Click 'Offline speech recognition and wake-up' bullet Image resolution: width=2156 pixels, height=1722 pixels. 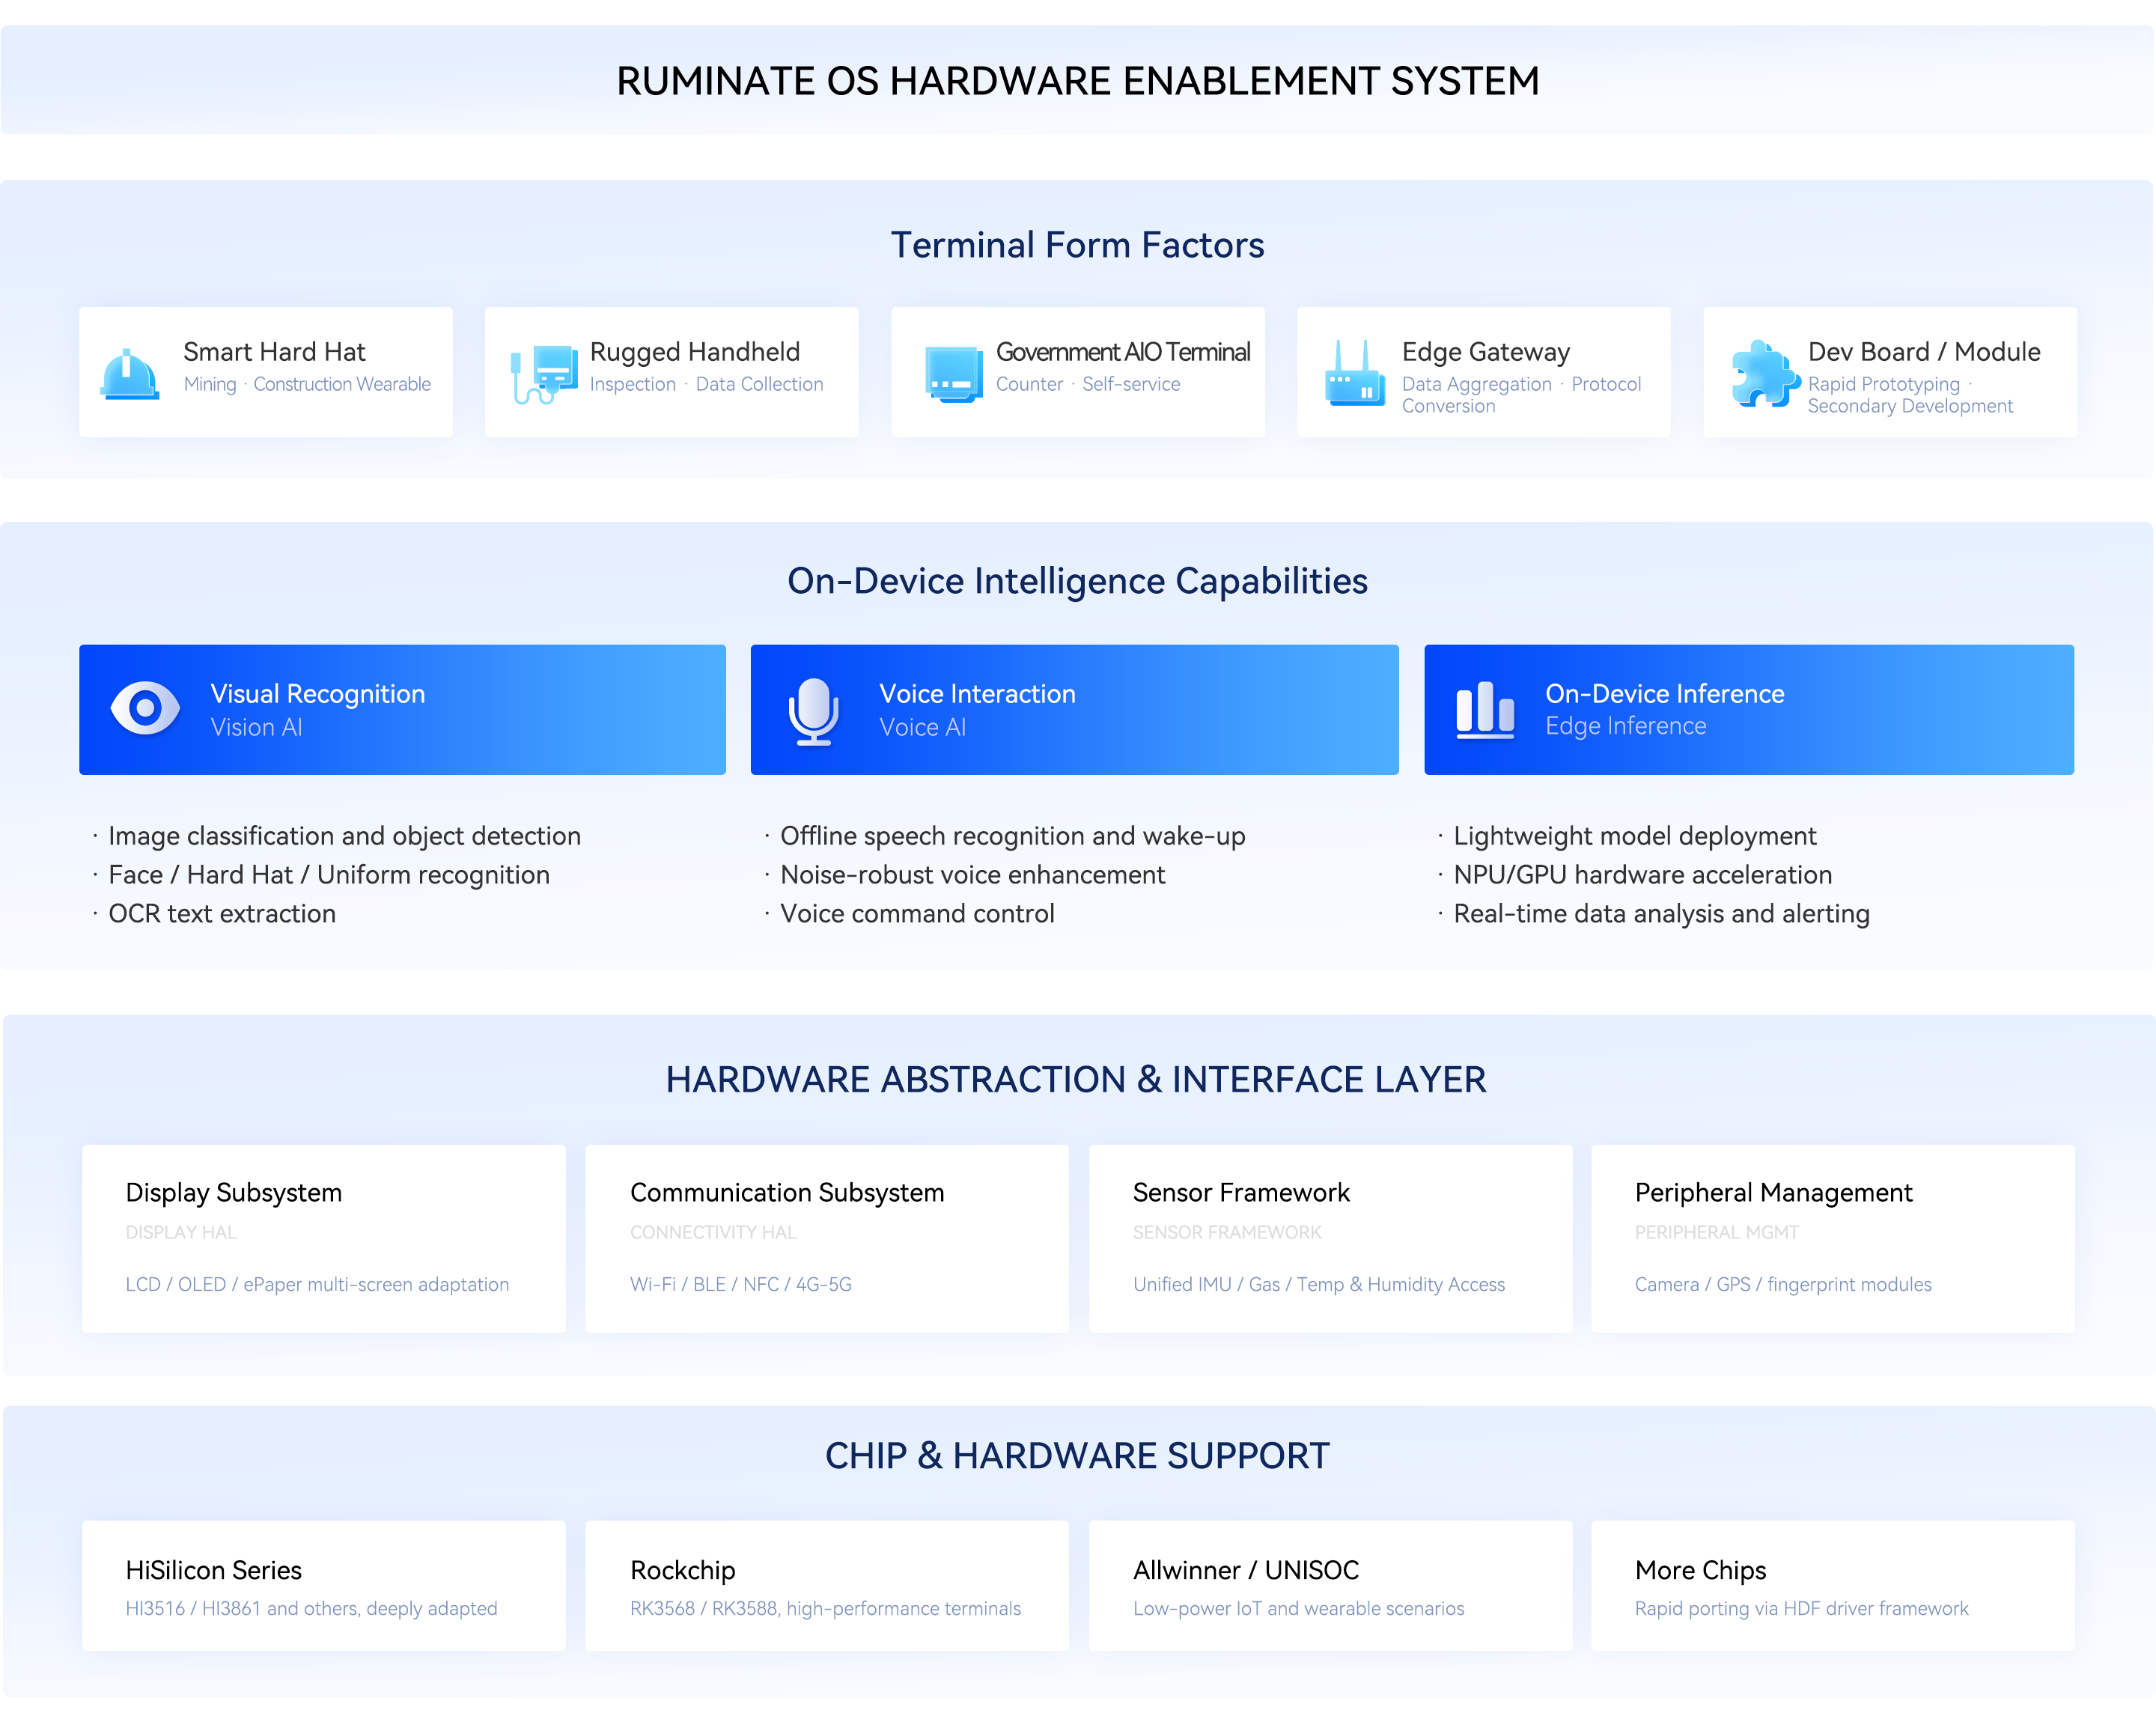[x=1013, y=836]
